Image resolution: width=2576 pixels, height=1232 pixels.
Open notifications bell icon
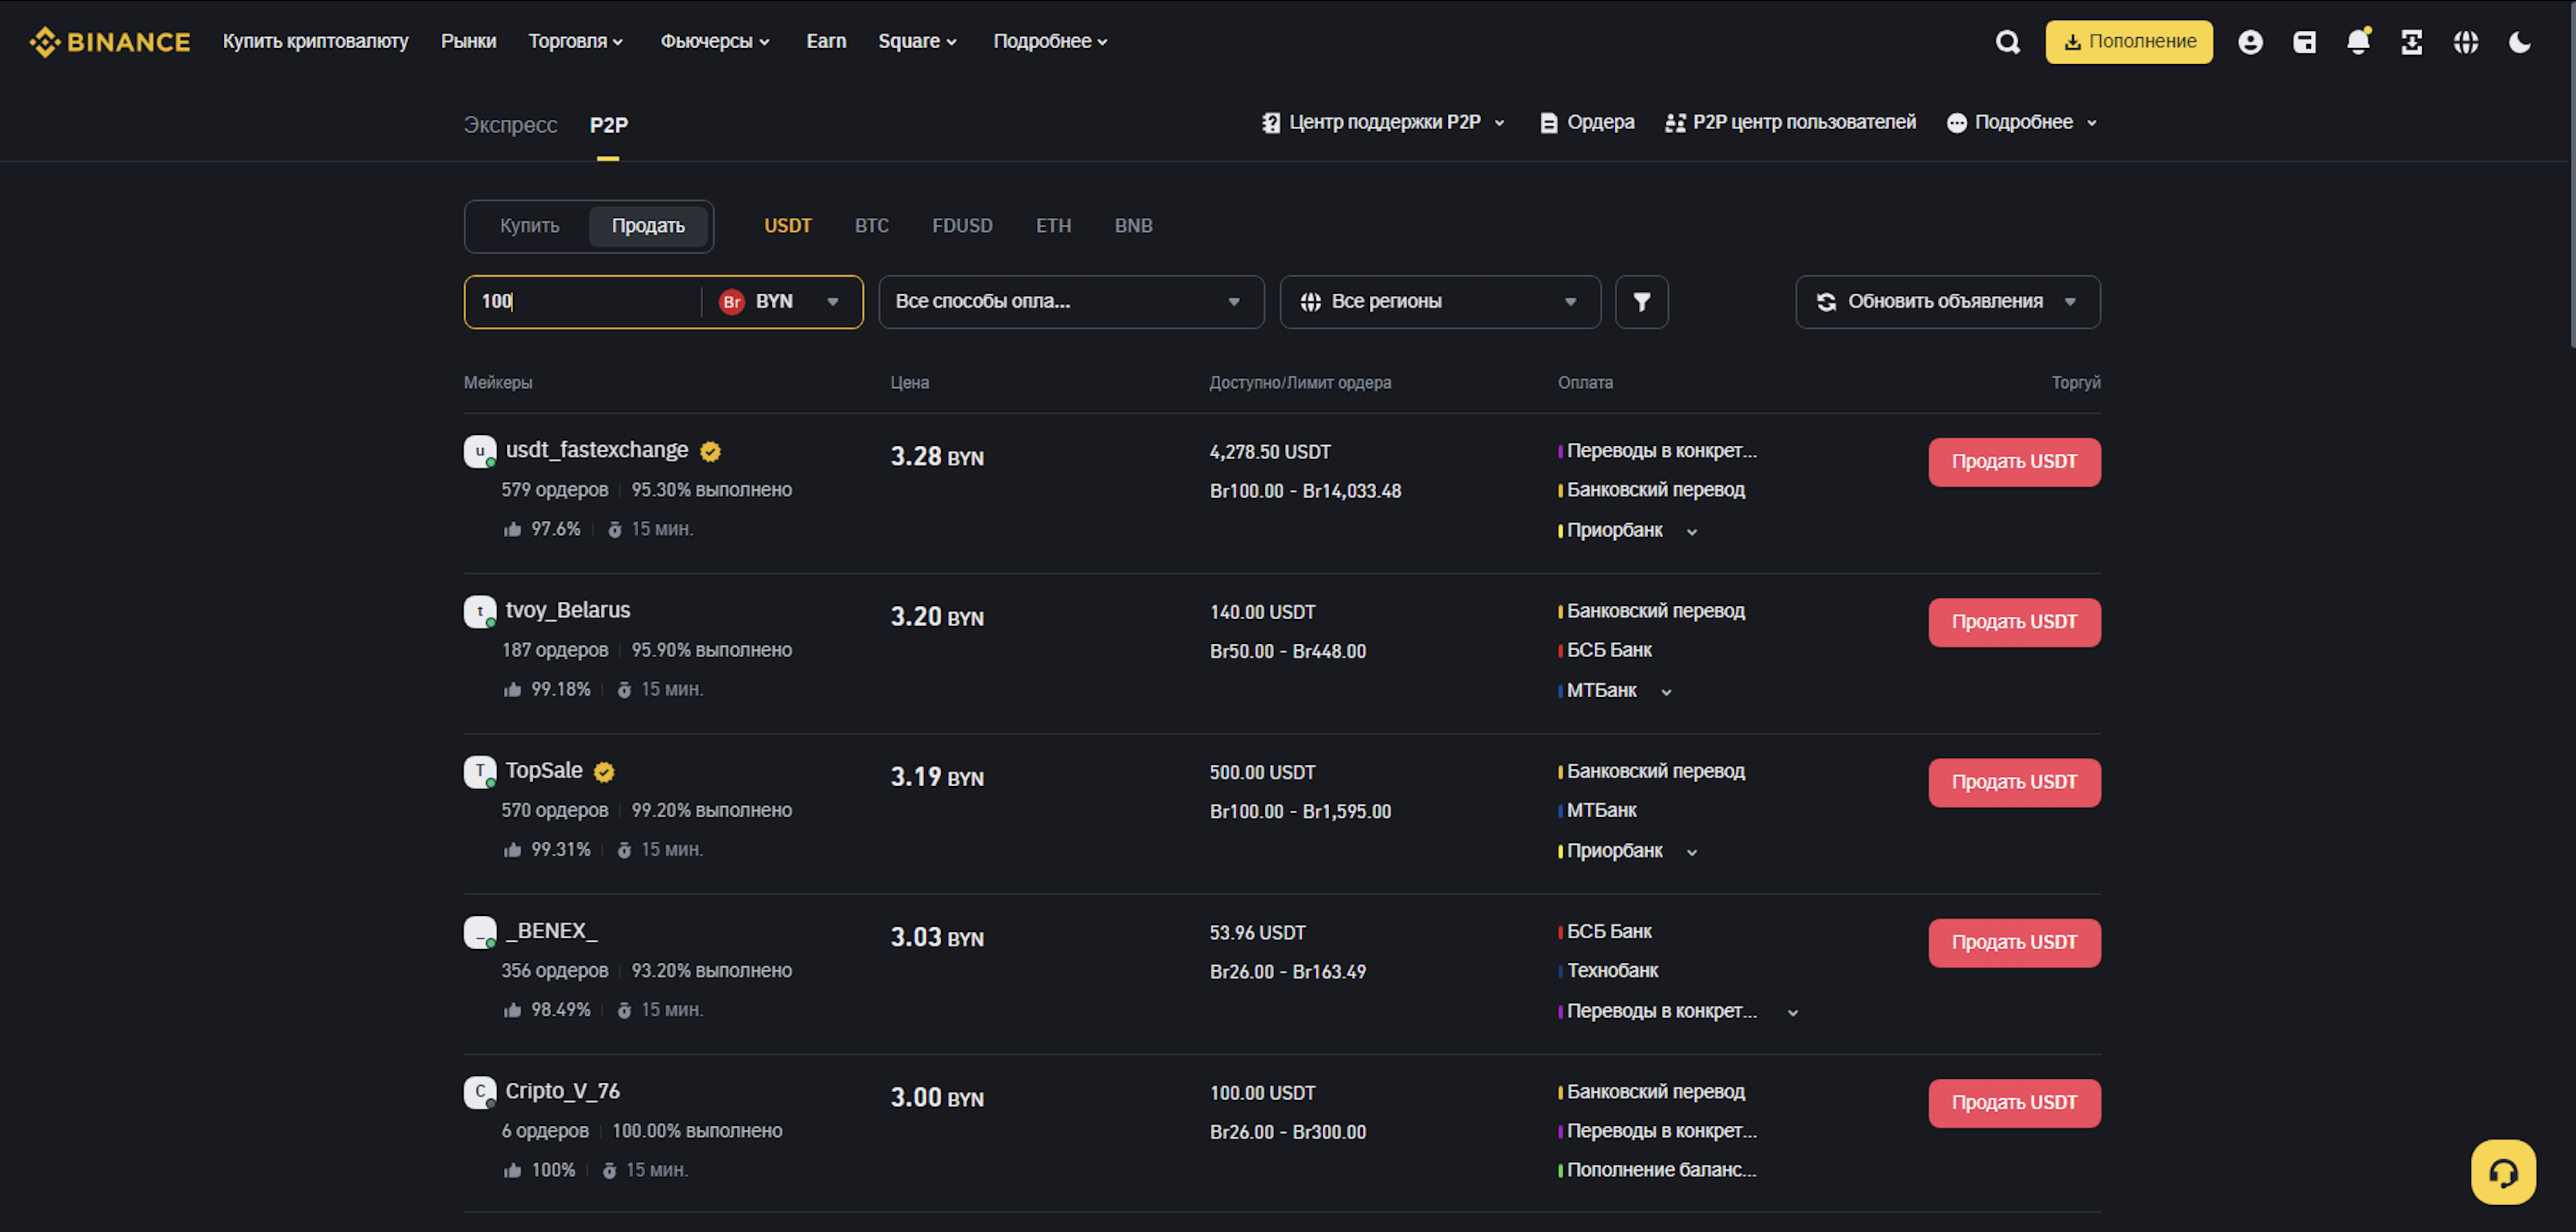(2358, 42)
